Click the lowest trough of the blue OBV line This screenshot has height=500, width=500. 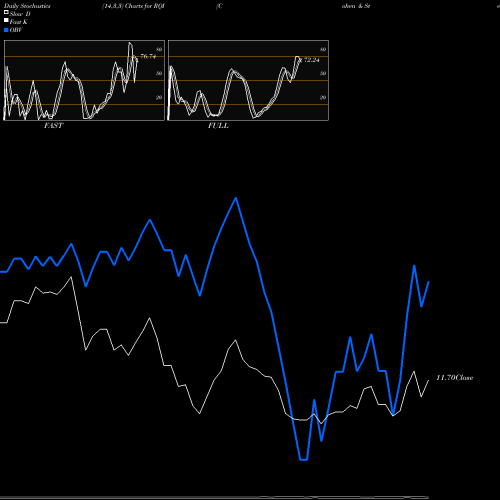[303, 460]
